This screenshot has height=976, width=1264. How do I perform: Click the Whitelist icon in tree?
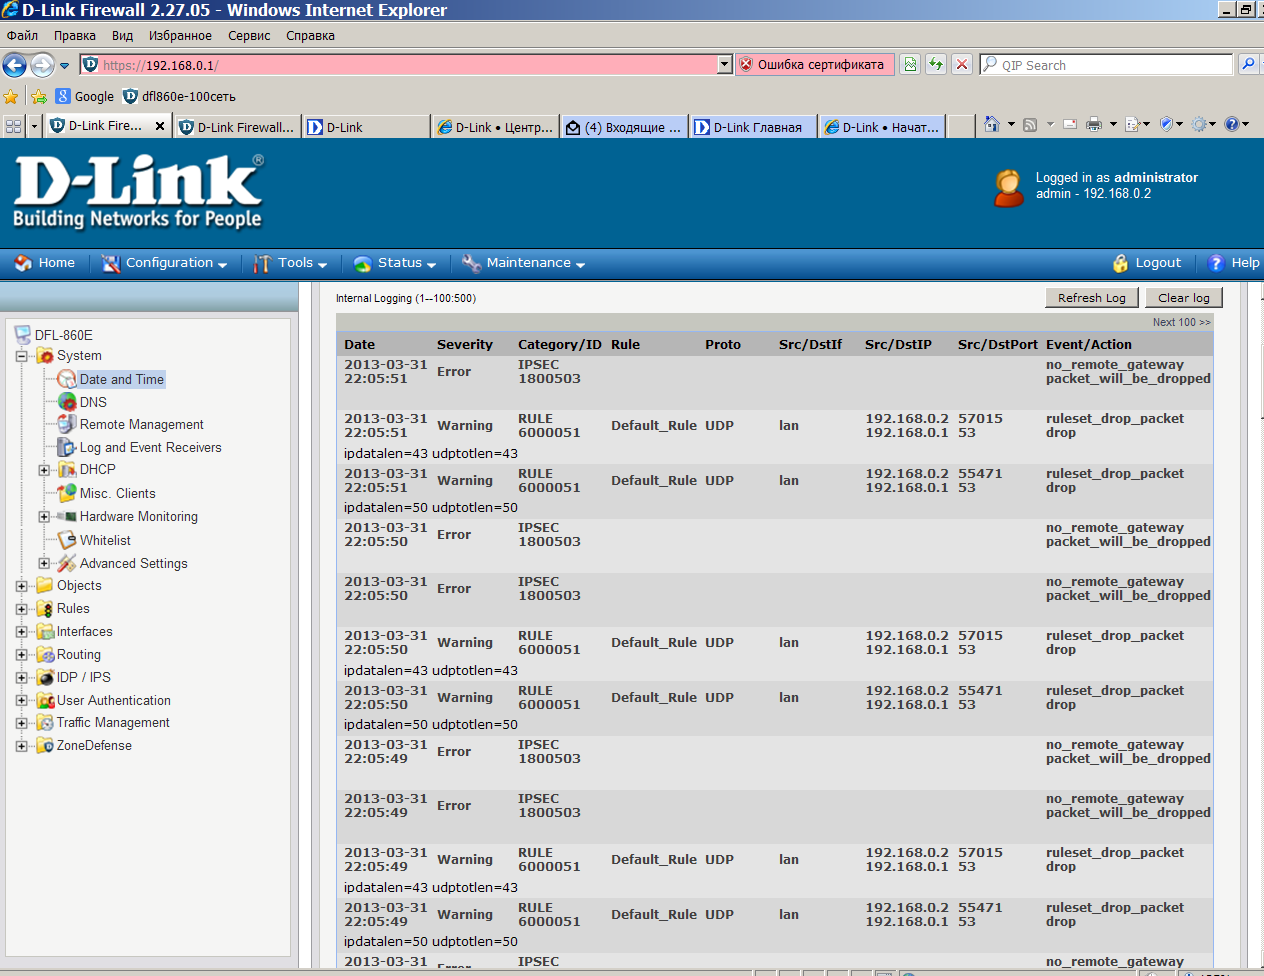click(x=67, y=540)
